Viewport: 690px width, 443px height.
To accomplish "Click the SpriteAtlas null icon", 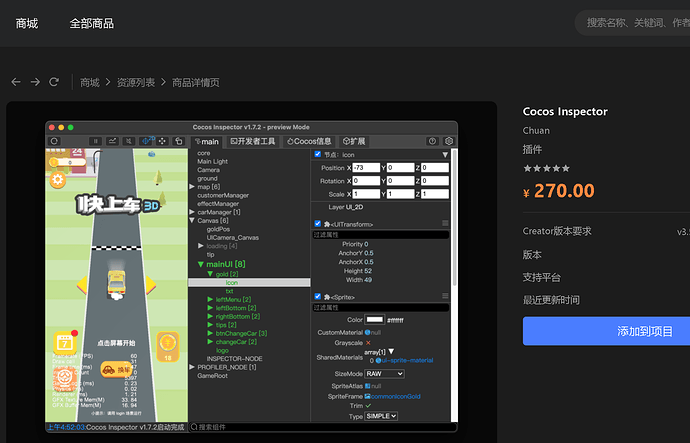I will pyautogui.click(x=367, y=386).
